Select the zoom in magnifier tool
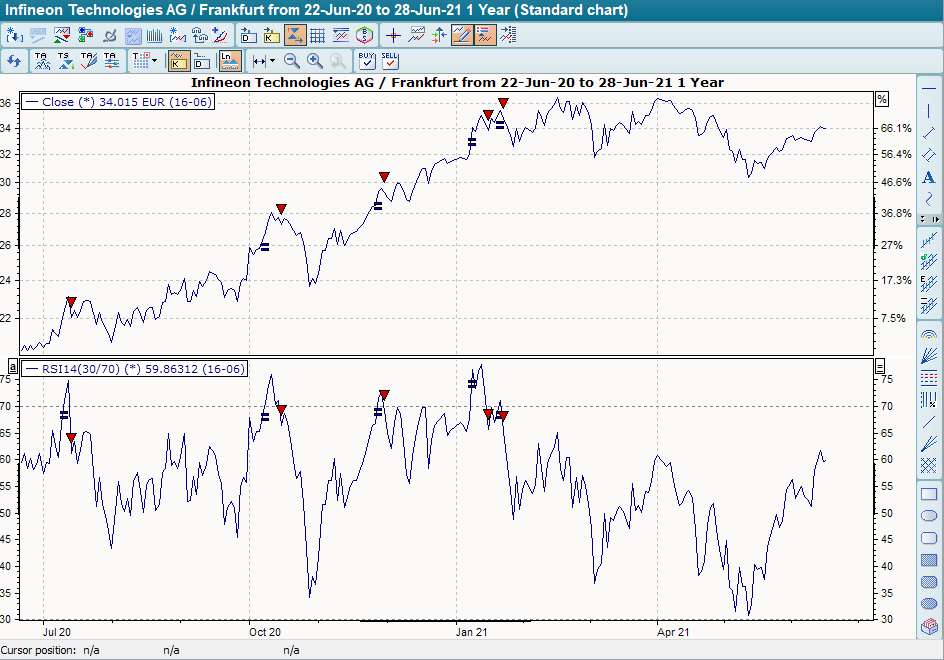This screenshot has height=660, width=944. (x=314, y=61)
